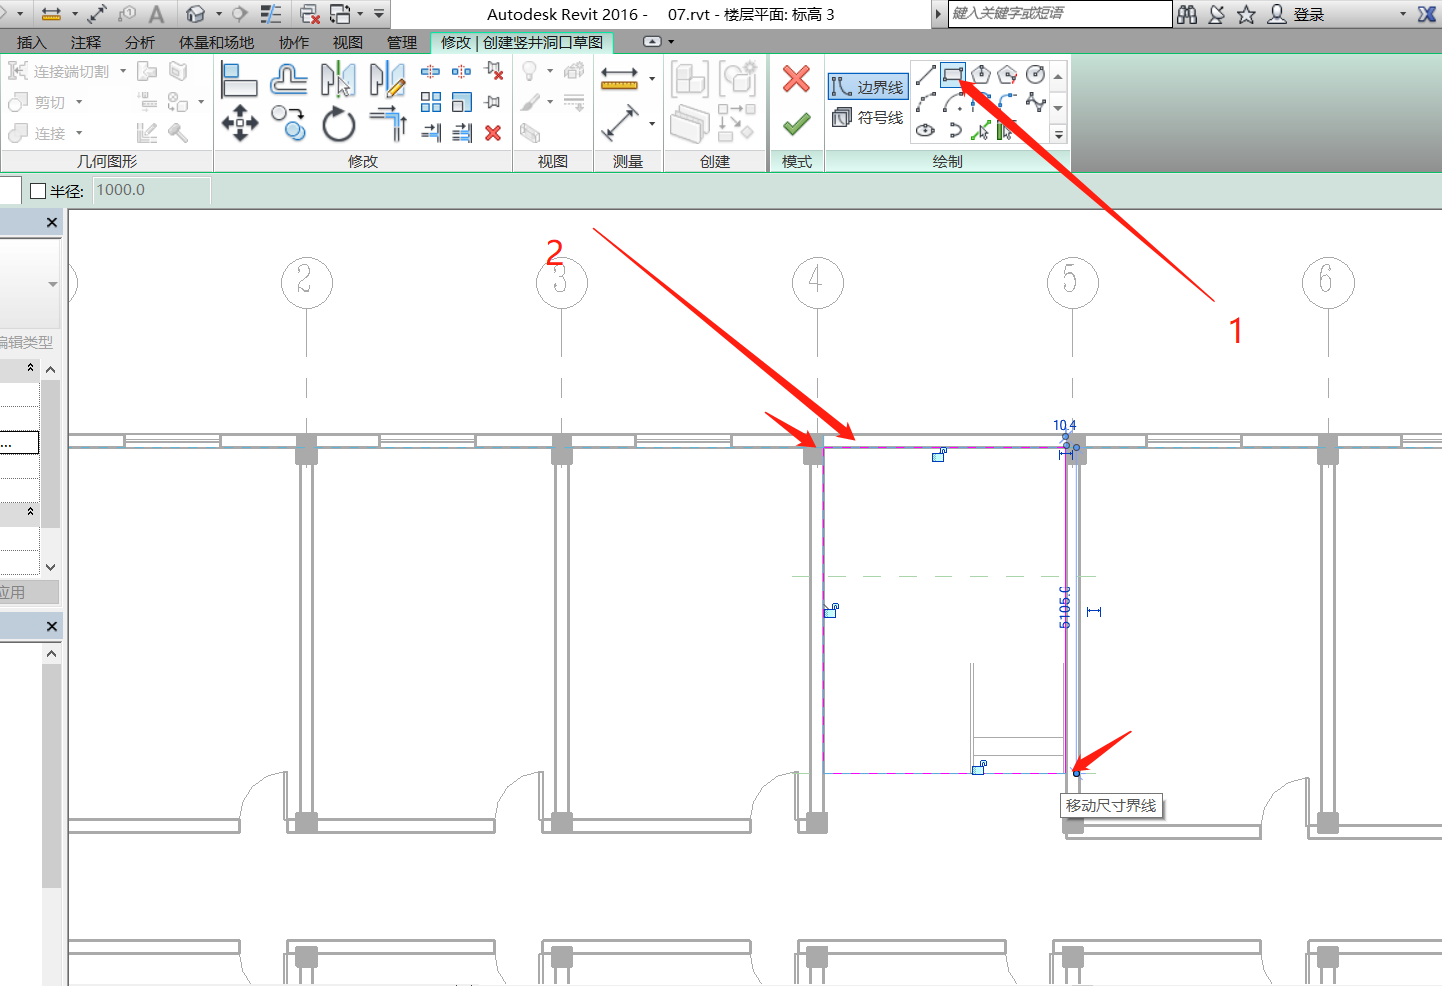Open the aligned dimension tool dropdown arrow
Screen dimensions: 1442x986
click(x=652, y=79)
